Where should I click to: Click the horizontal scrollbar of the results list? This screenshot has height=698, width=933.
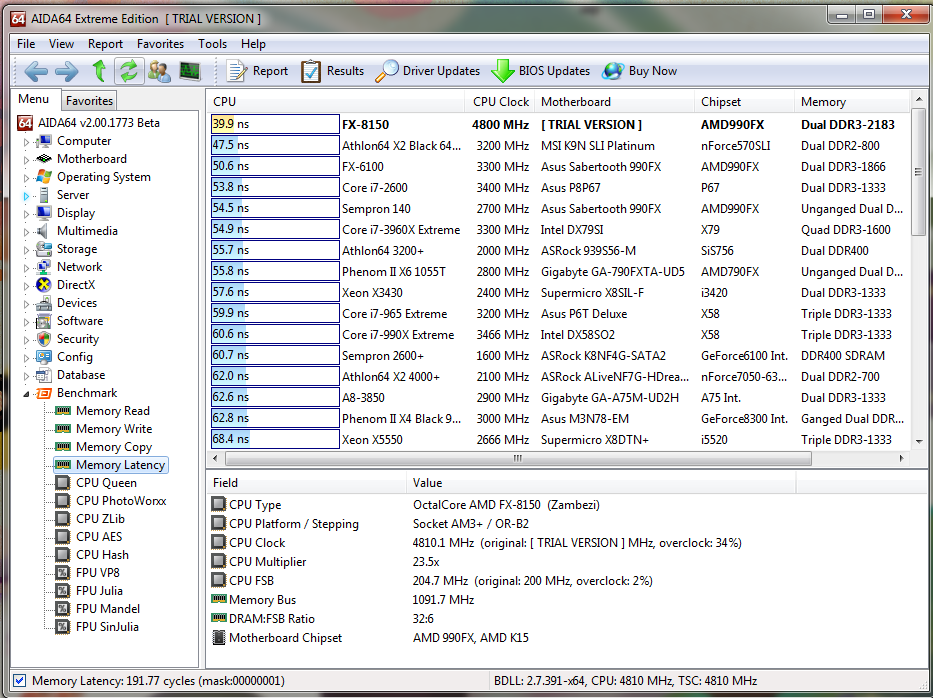[518, 458]
